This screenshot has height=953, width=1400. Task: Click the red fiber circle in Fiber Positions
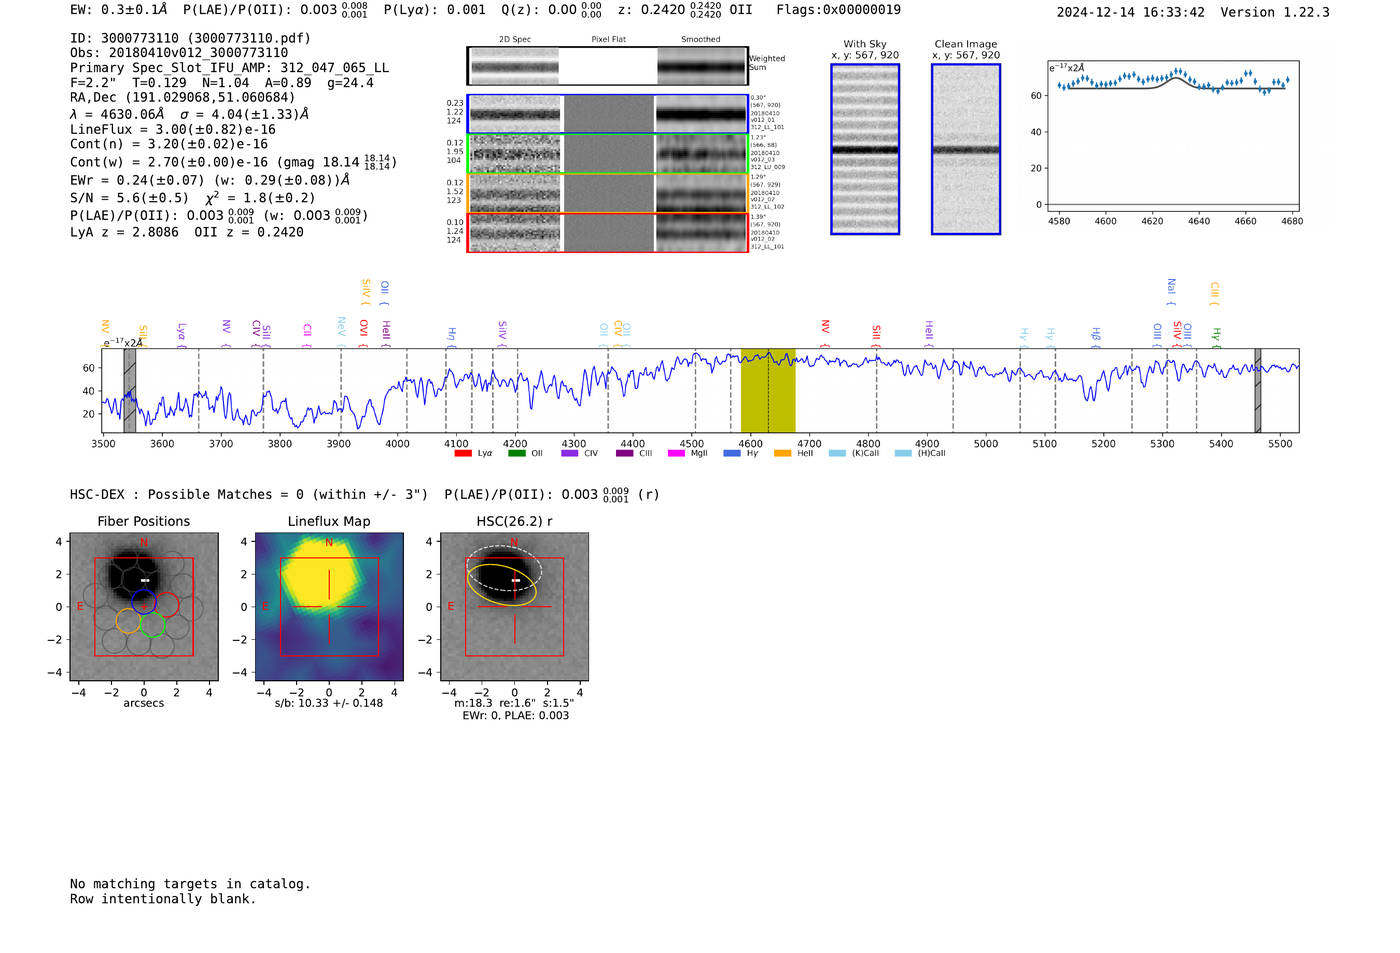coord(167,604)
